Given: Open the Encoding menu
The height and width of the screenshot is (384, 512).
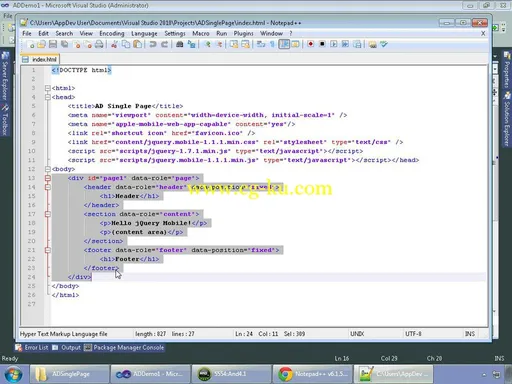Looking at the screenshot, I should [112, 33].
